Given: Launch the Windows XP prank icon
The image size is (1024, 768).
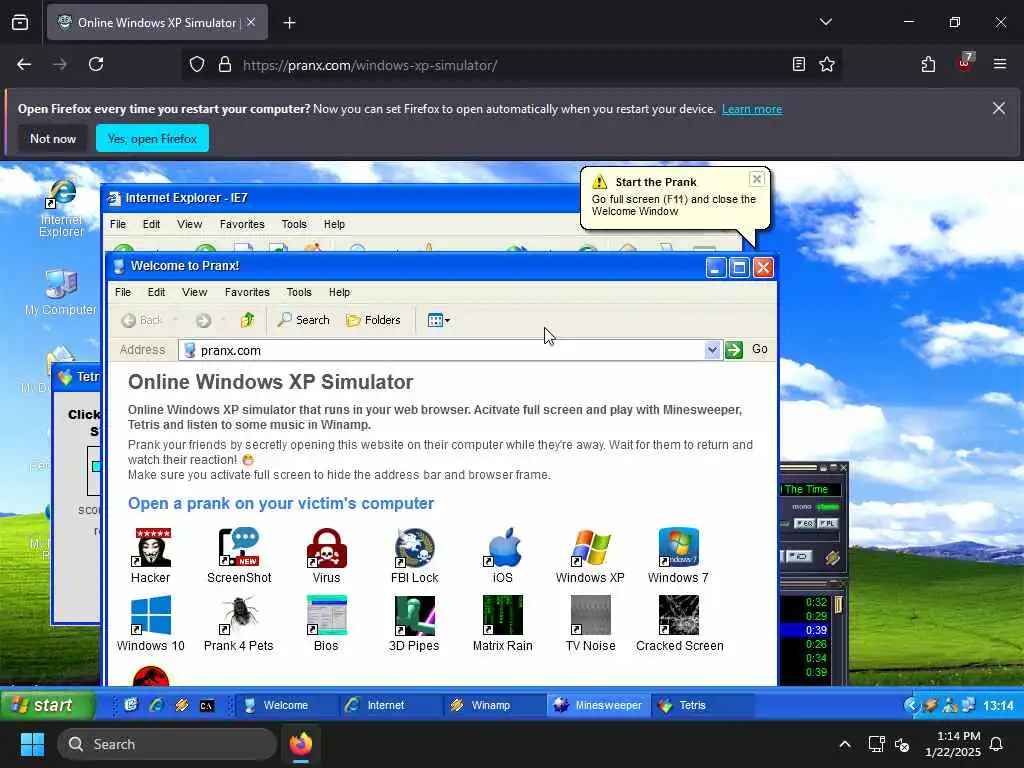Looking at the screenshot, I should pos(590,555).
